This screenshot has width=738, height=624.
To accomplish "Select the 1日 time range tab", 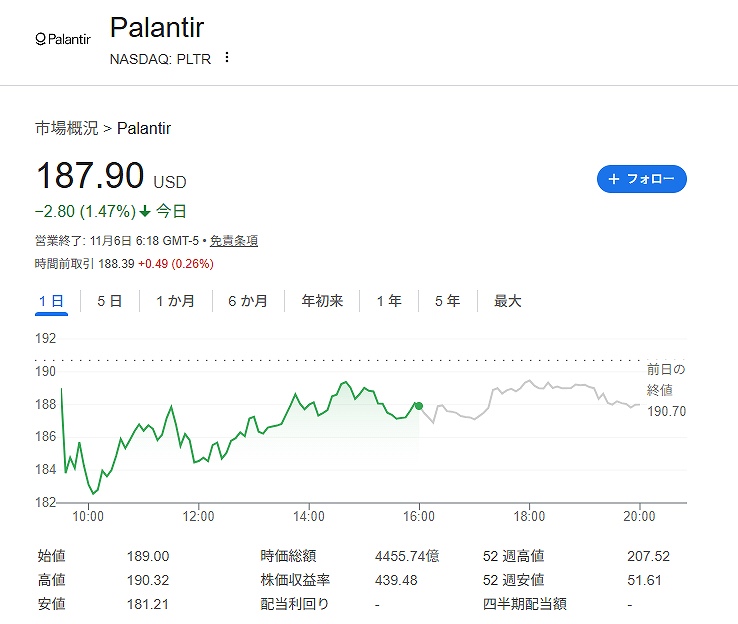I will pyautogui.click(x=51, y=301).
